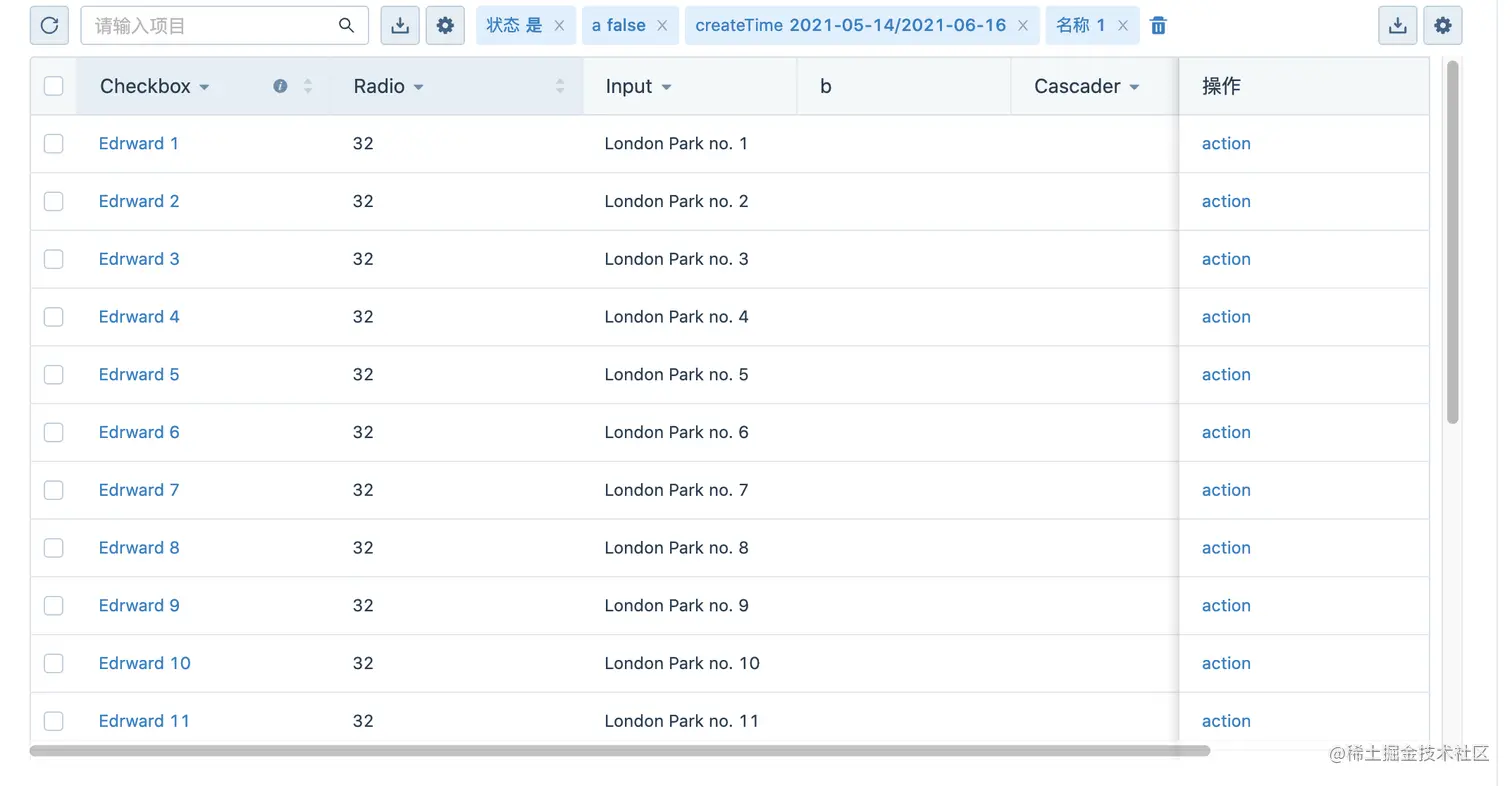Viewport: 1512px width, 786px height.
Task: Click the horizontal scrollbar thumb
Action: click(x=620, y=750)
